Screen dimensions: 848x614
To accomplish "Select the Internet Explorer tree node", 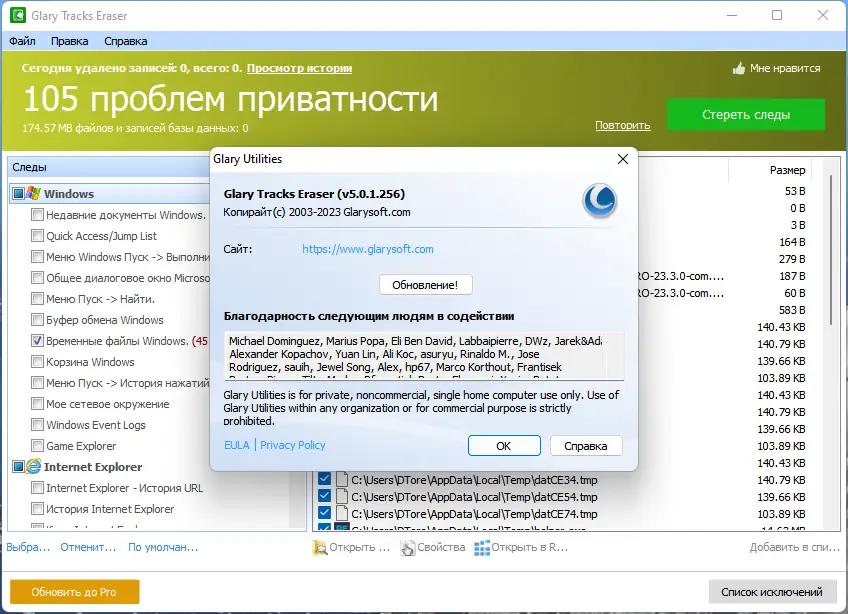I will 92,466.
